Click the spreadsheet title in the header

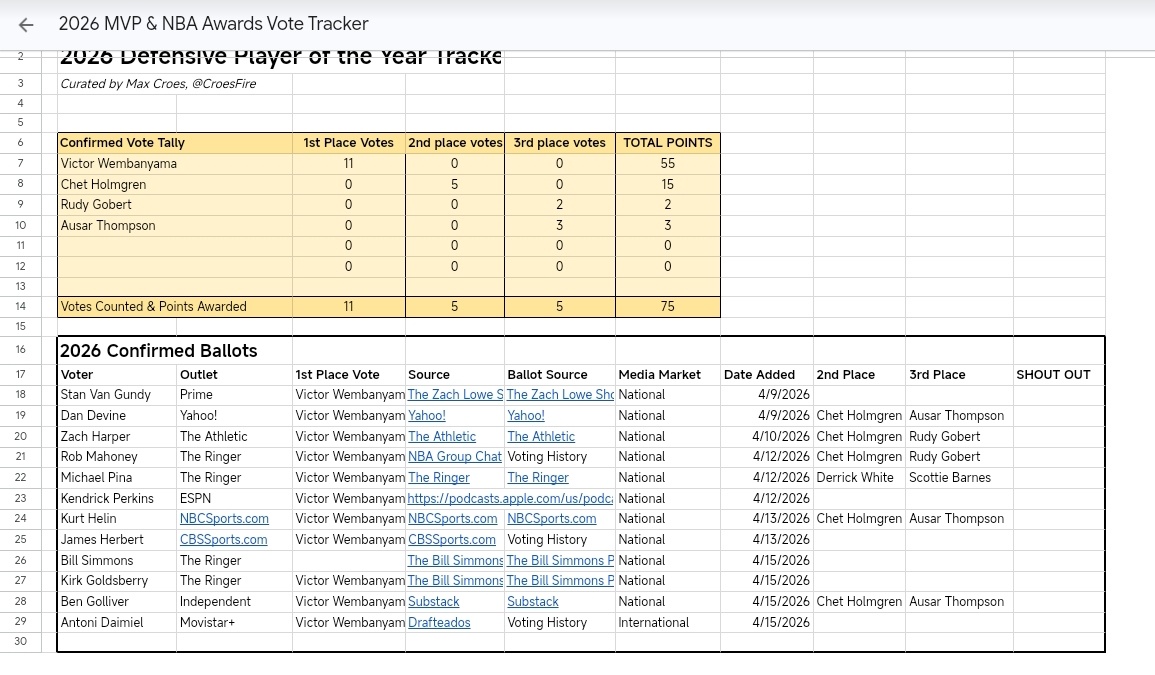(213, 24)
